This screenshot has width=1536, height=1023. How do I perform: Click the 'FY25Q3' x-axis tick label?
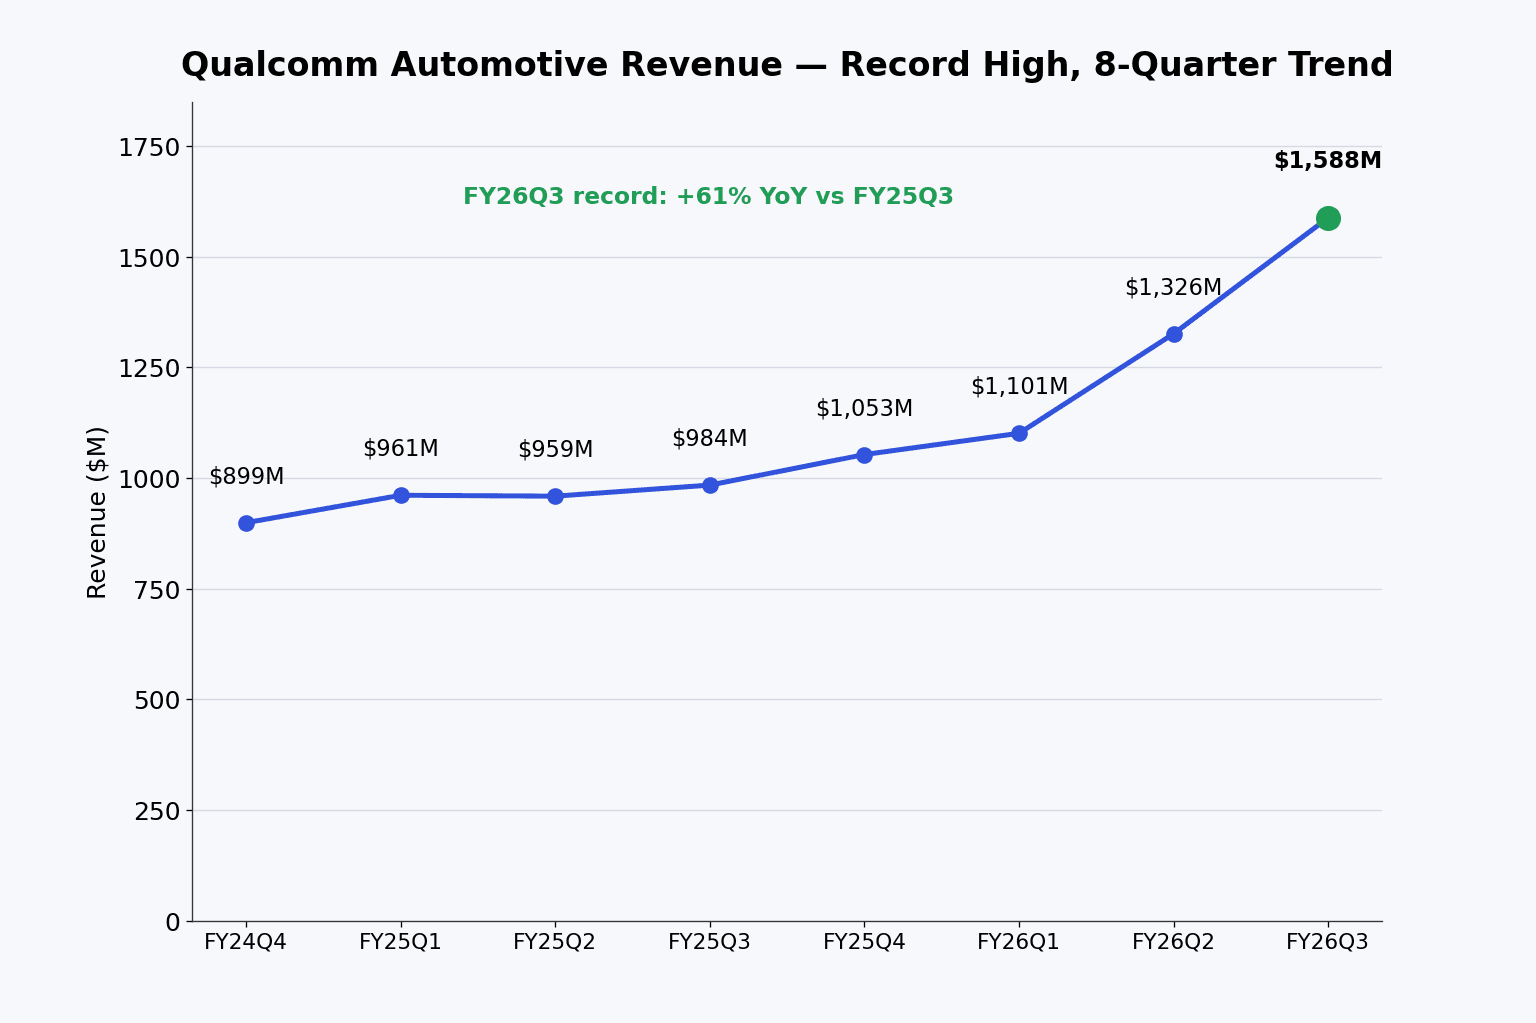(710, 942)
